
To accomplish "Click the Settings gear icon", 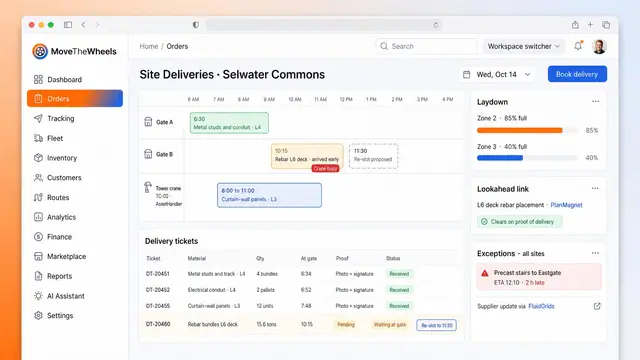I will pos(38,316).
